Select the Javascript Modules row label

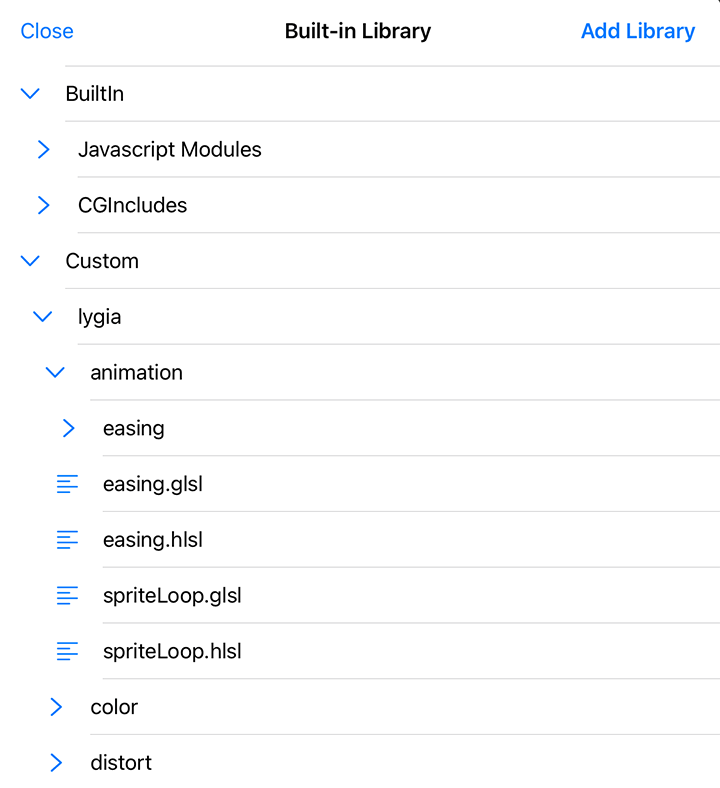(x=170, y=149)
